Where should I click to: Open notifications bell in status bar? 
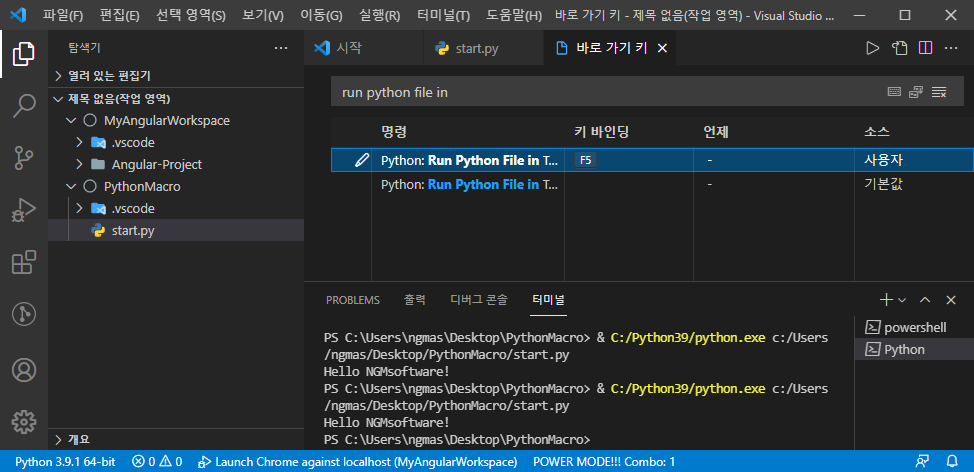pyautogui.click(x=952, y=461)
